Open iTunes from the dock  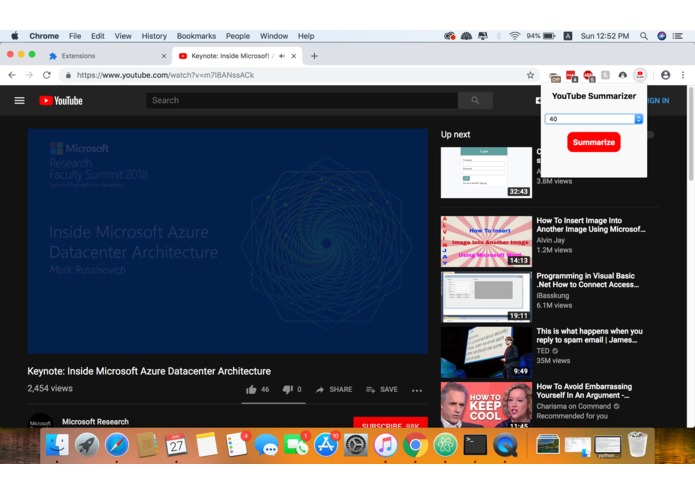(x=385, y=445)
